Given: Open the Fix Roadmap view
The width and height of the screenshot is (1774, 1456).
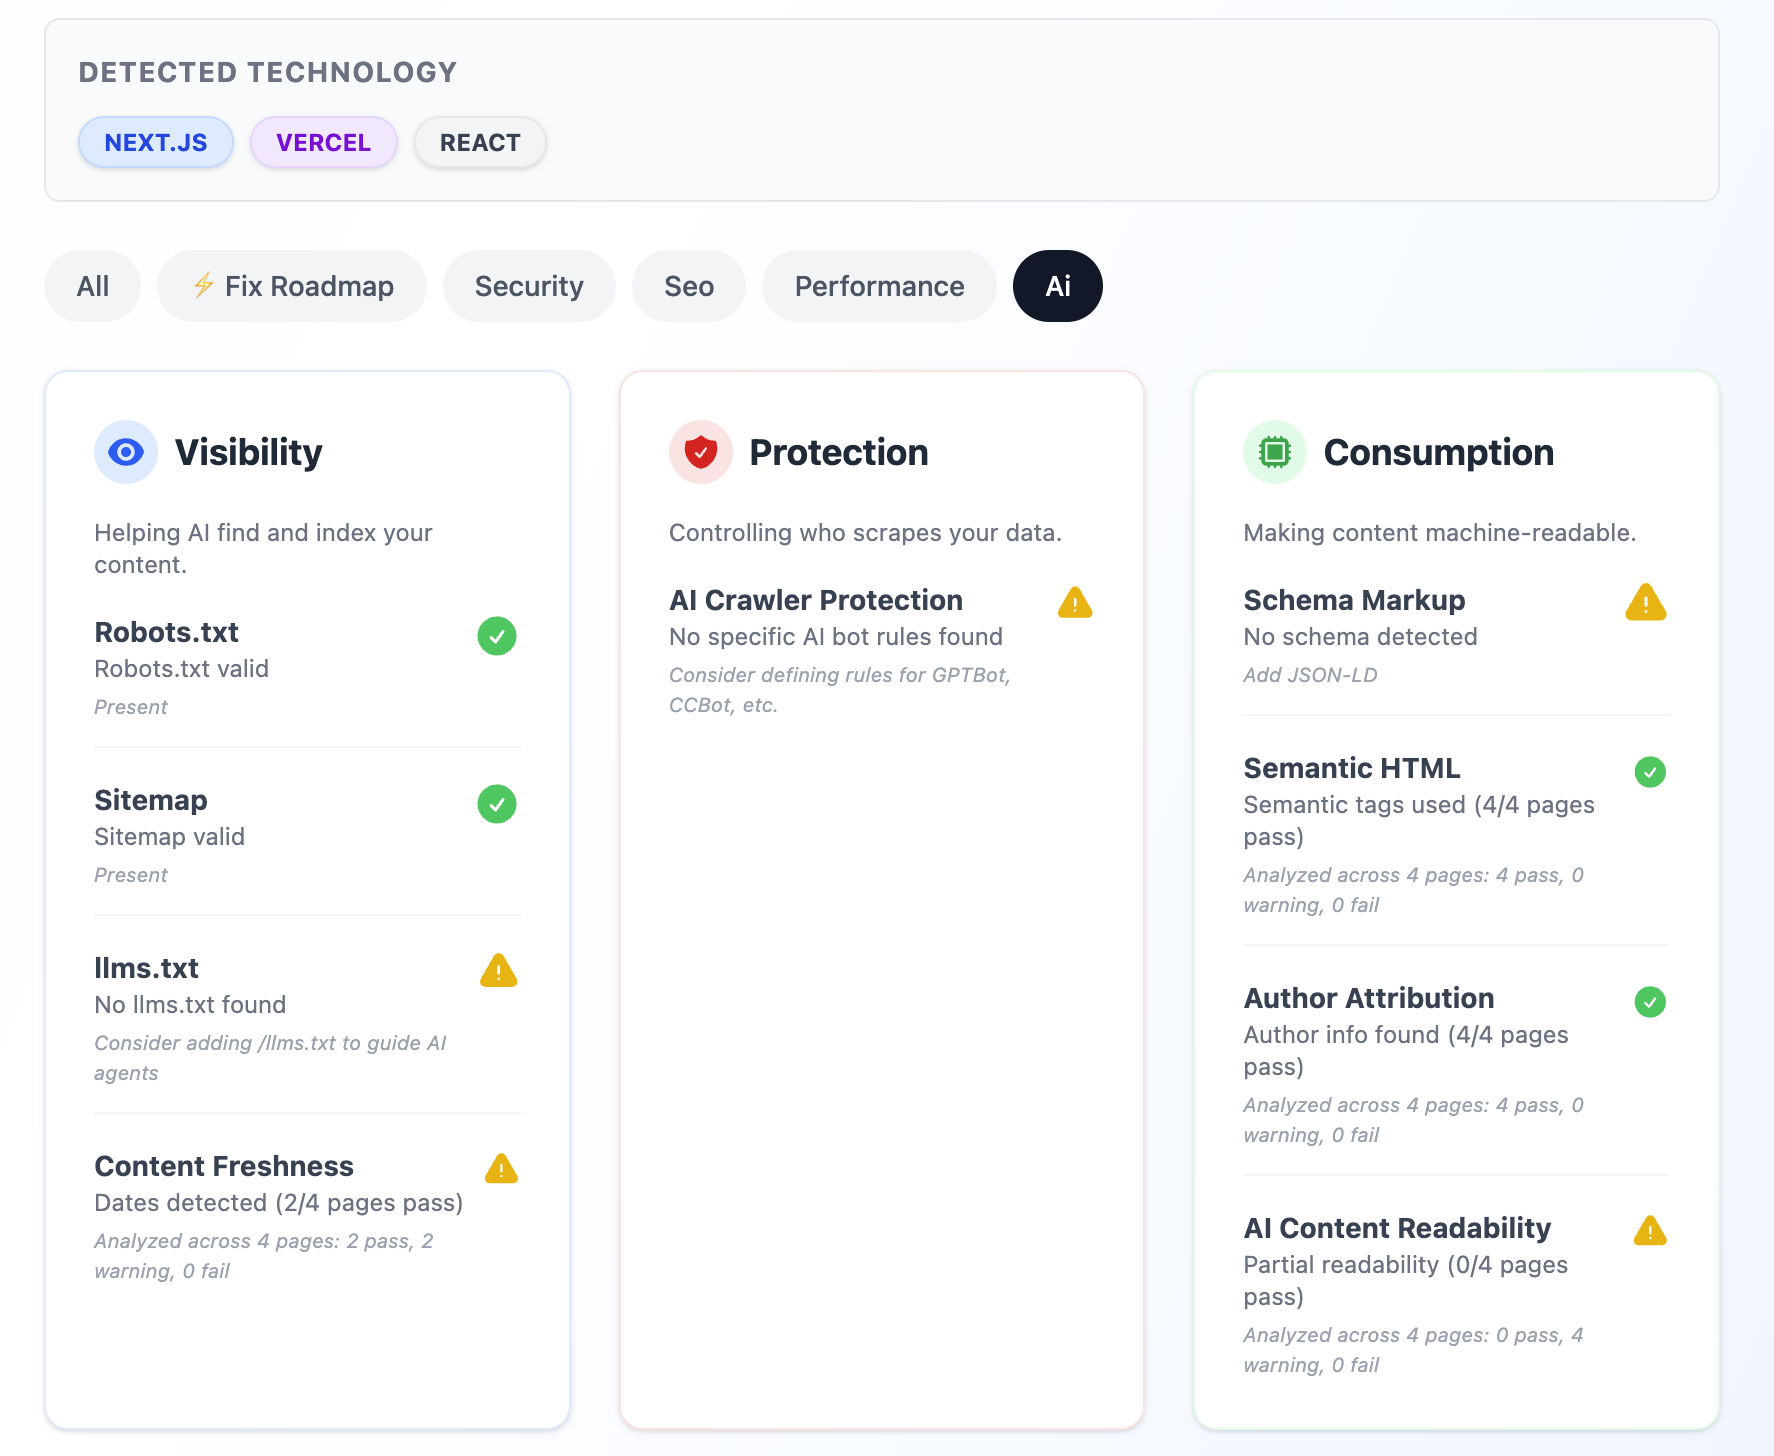Looking at the screenshot, I should click(291, 286).
